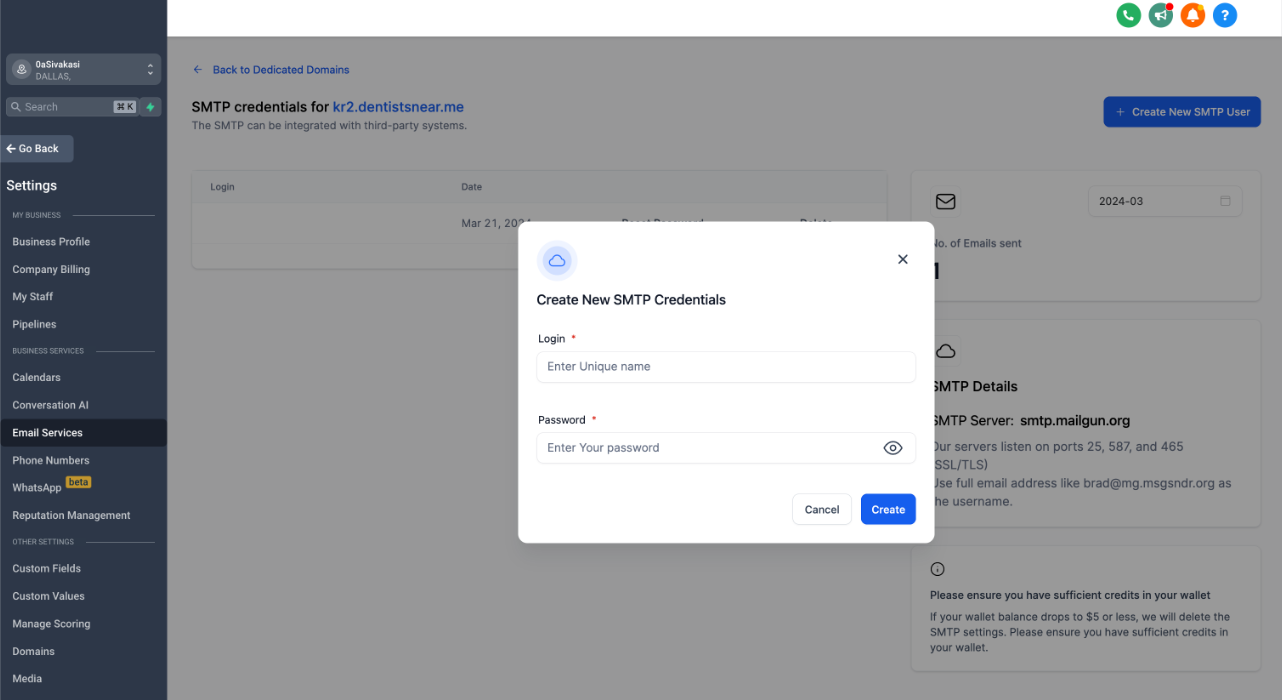Click the calendar icon in date field
This screenshot has height=700, width=1282.
pyautogui.click(x=1225, y=201)
